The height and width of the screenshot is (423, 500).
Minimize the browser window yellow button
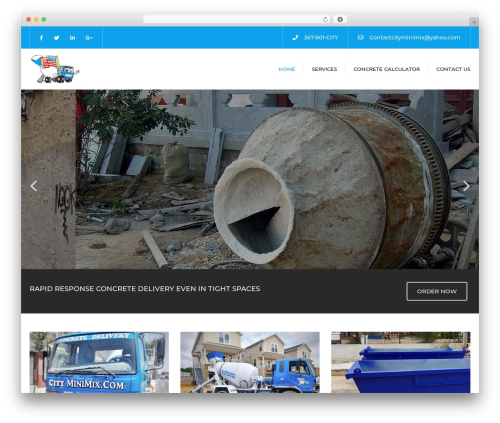pos(36,19)
